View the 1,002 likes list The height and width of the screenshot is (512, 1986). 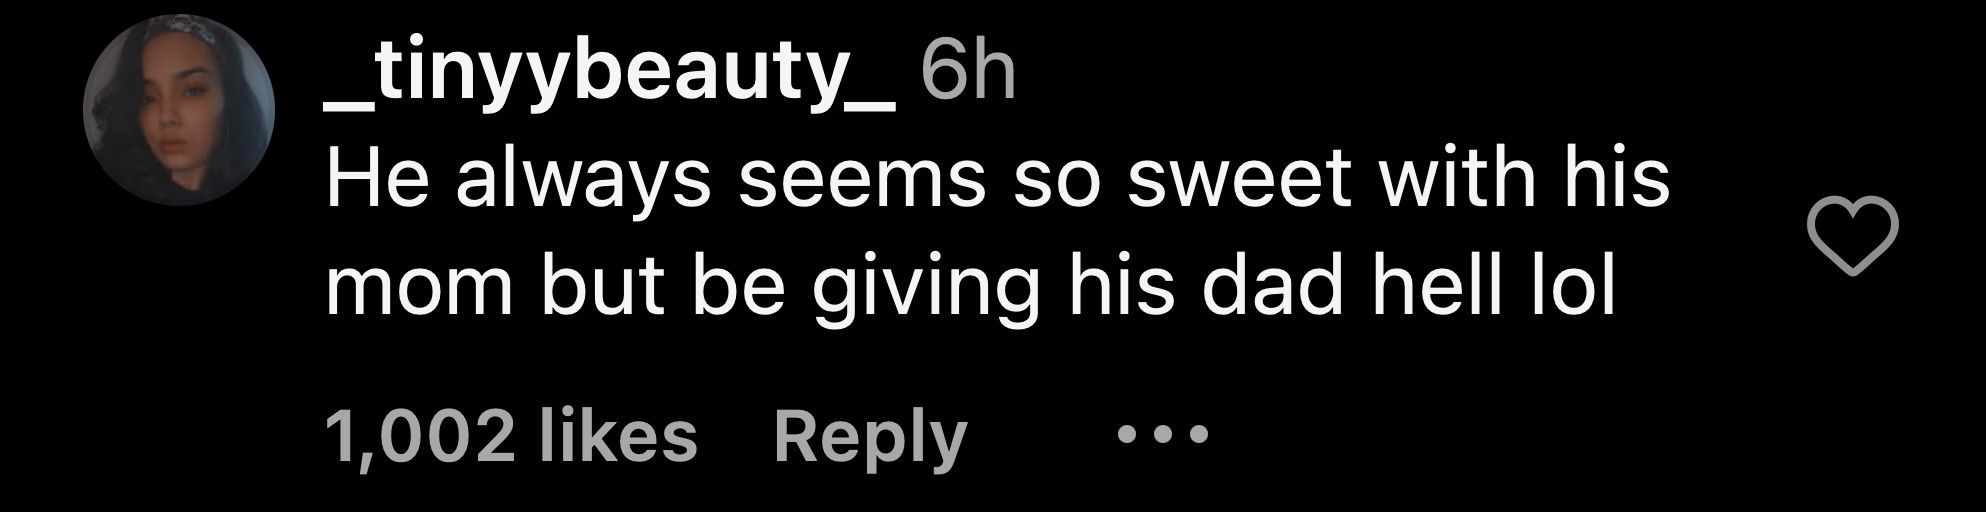[511, 437]
